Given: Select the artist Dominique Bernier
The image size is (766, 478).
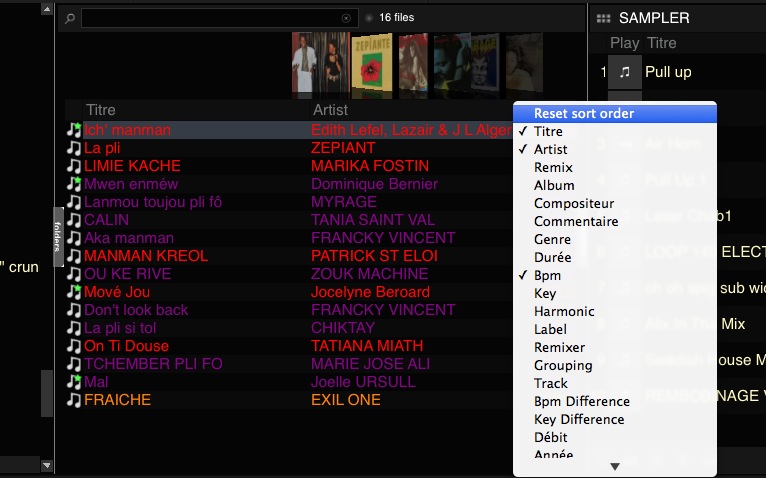Looking at the screenshot, I should 374,184.
